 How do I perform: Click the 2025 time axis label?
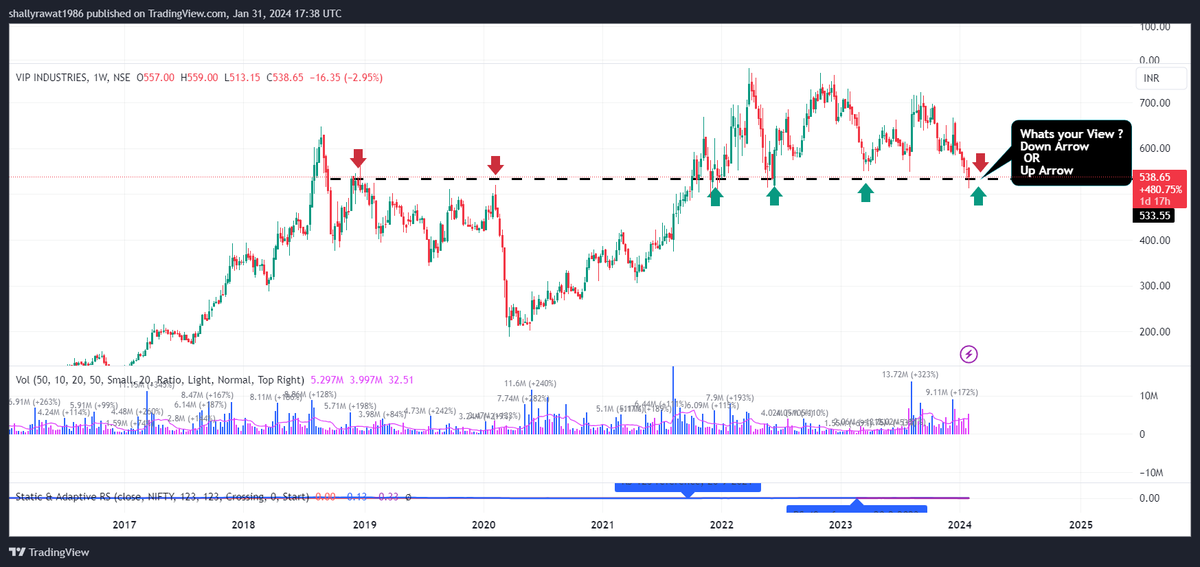click(1081, 524)
